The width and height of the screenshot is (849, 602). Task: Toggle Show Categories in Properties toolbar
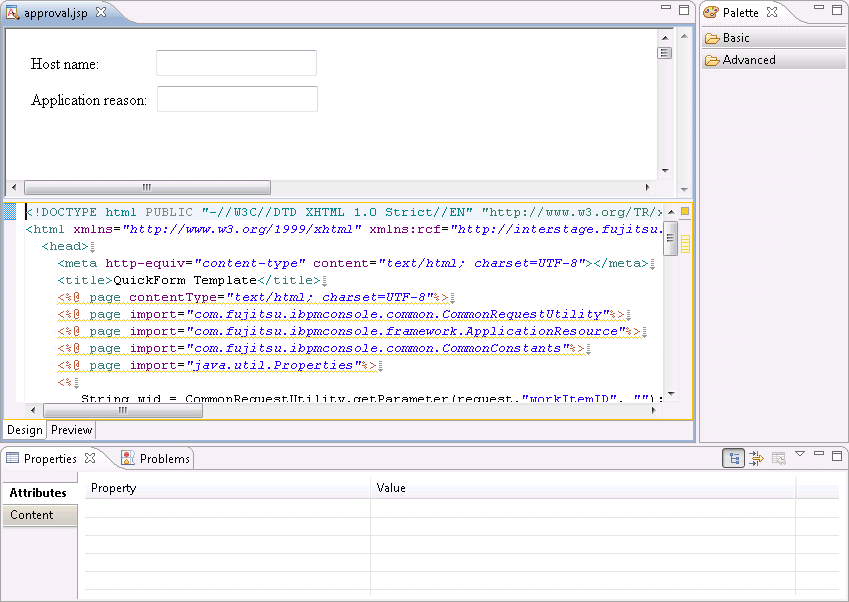point(734,459)
